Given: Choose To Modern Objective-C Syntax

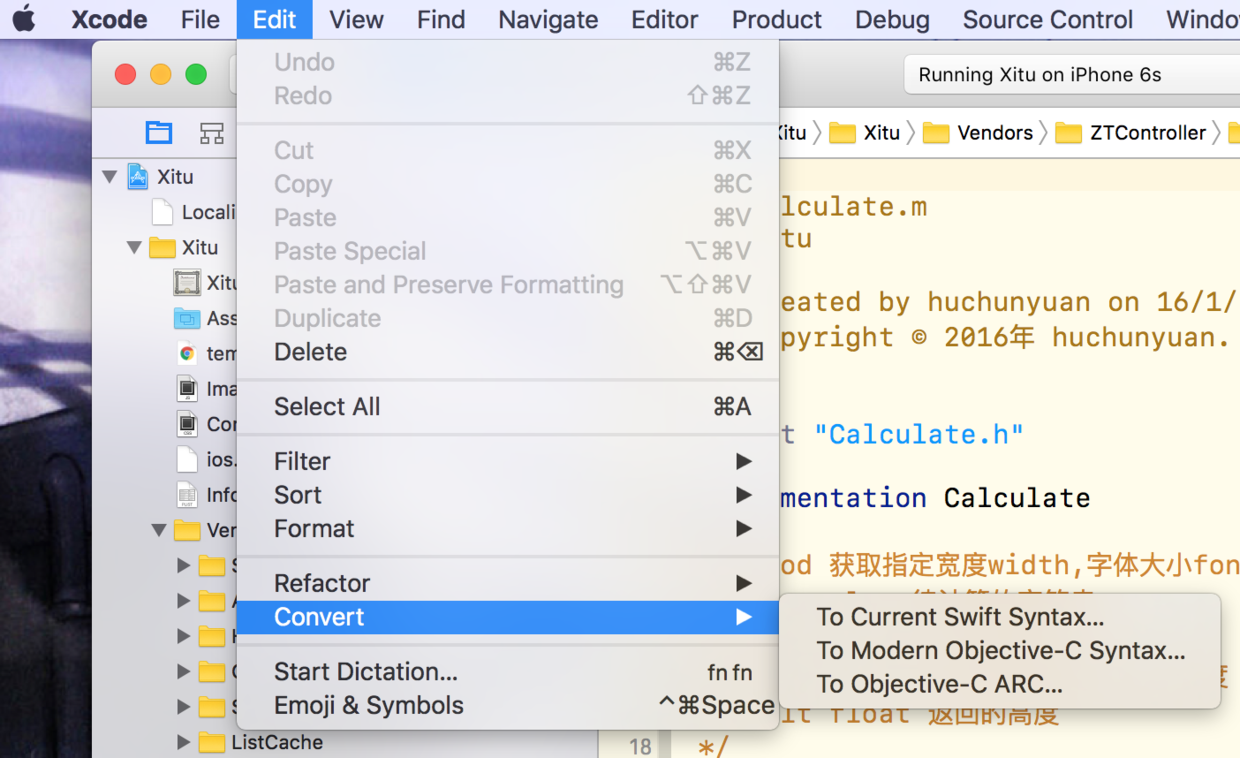Looking at the screenshot, I should [1000, 651].
